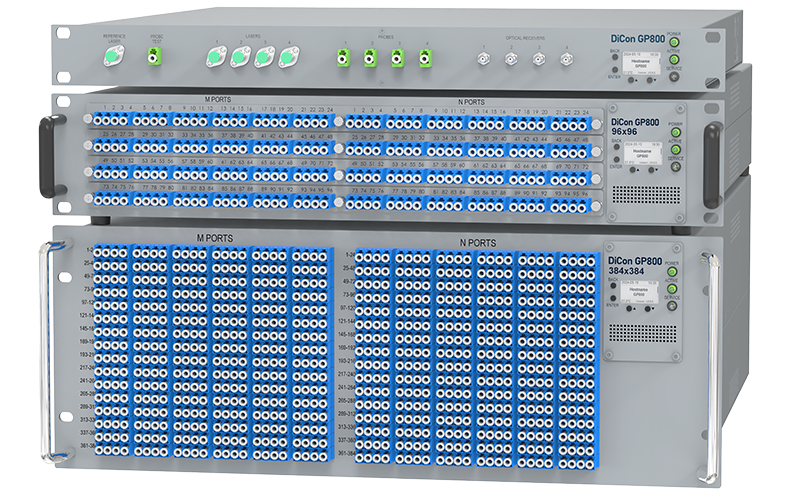Image resolution: width=800 pixels, height=500 pixels.
Task: Click the black right handle of the 96x96 unit
Action: click(x=712, y=164)
